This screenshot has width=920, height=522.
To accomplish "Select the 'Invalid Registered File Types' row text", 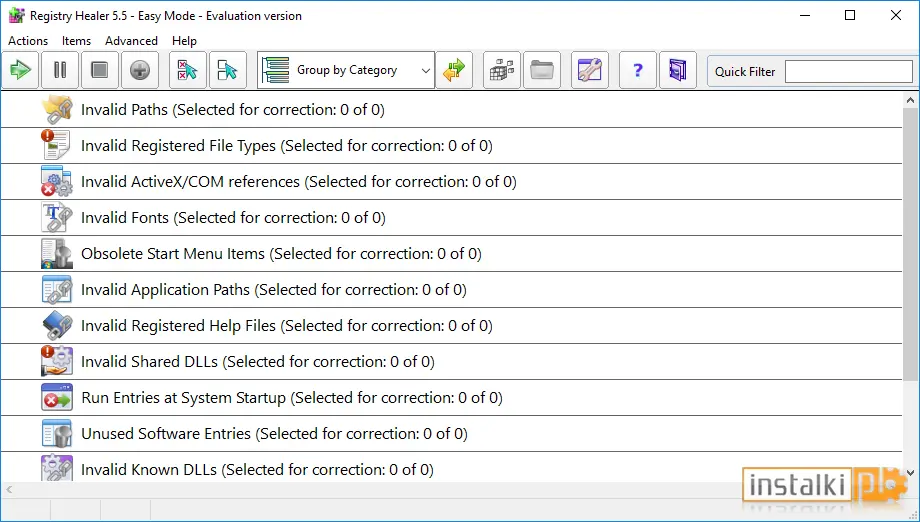I will 287,145.
